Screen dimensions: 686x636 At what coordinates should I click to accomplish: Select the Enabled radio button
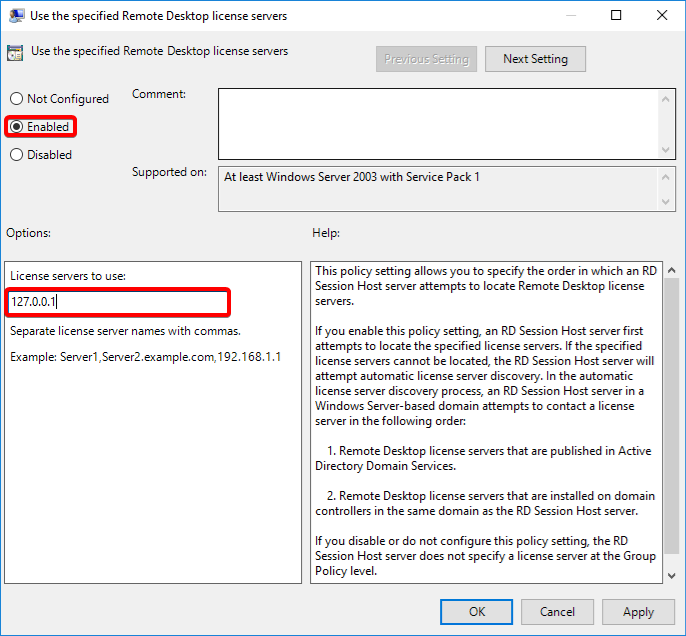[16, 127]
